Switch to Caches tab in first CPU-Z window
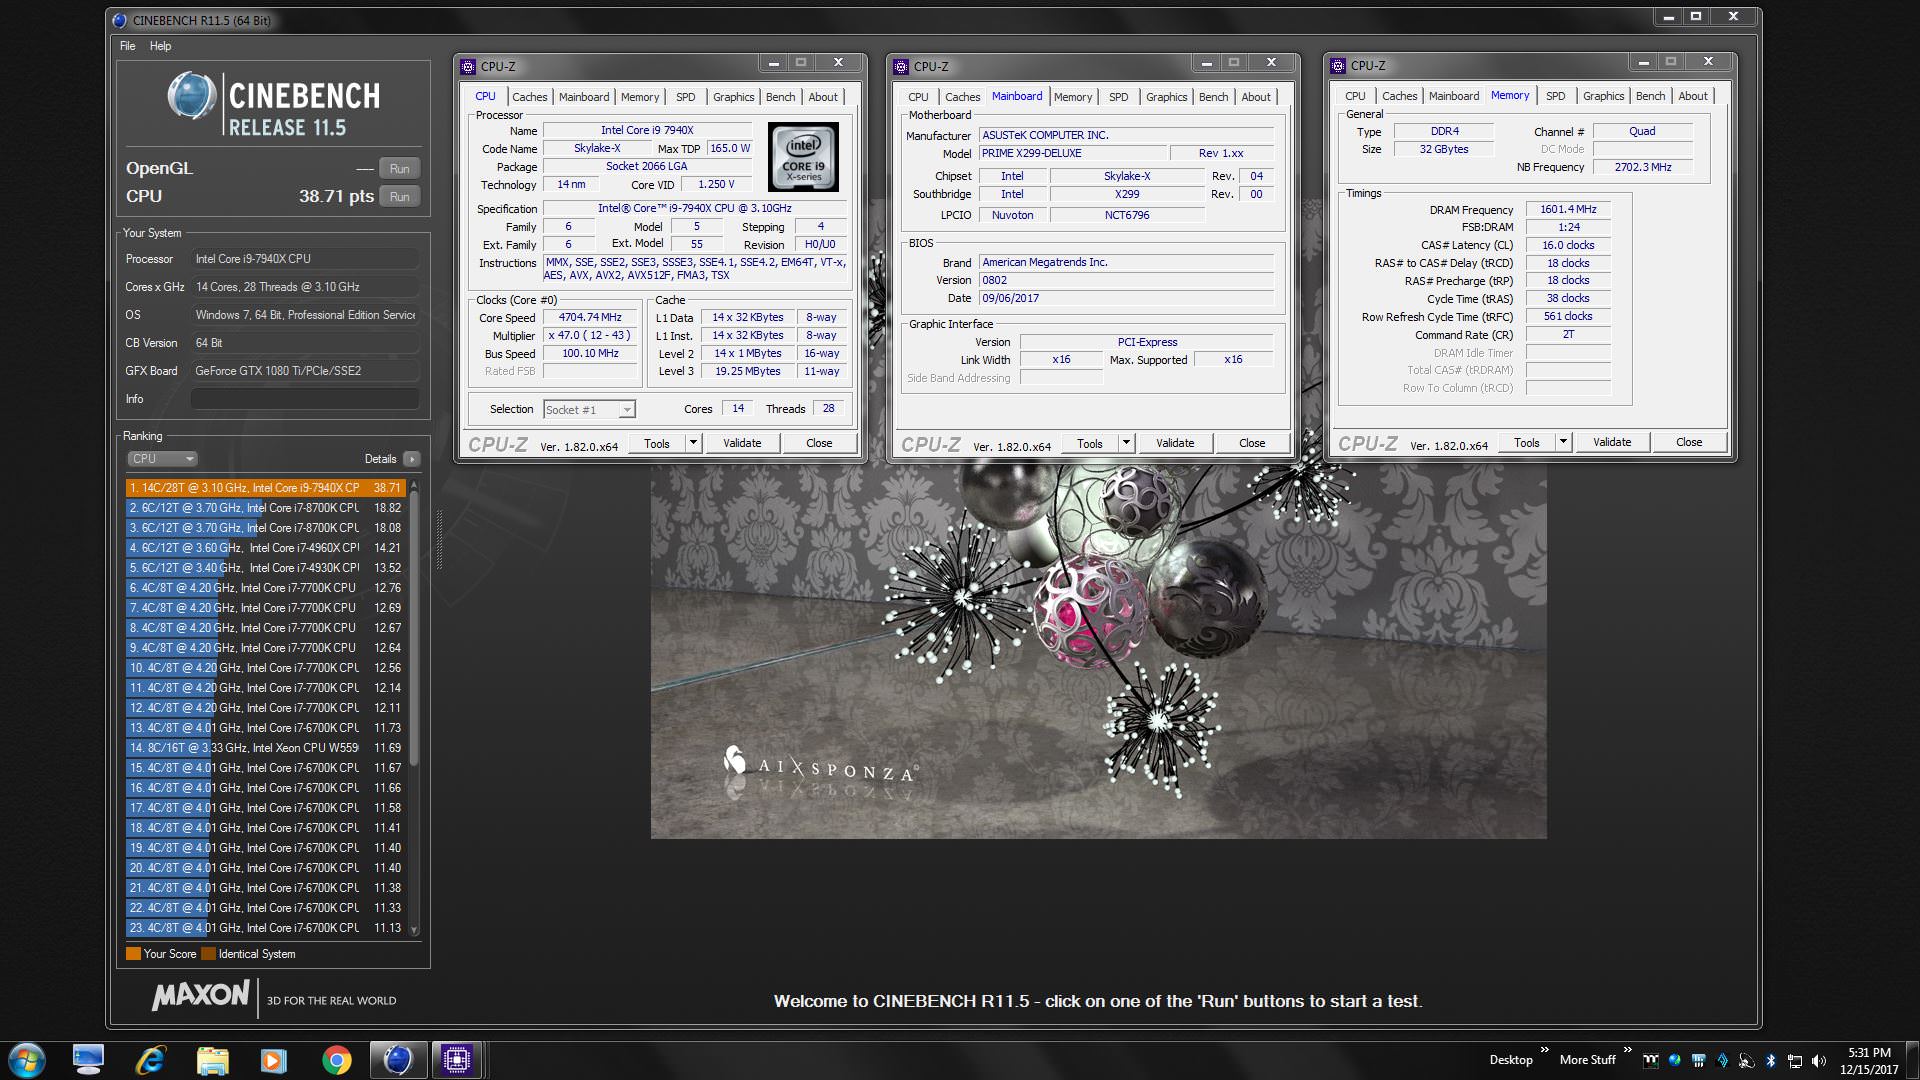The height and width of the screenshot is (1080, 1920). pos(529,97)
